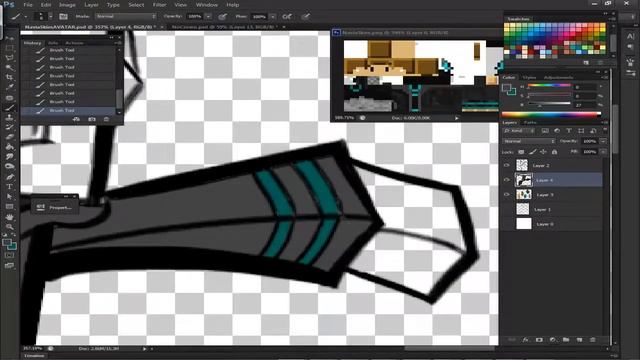Open the Image menu
This screenshot has width=640, height=360.
pyautogui.click(x=67, y=5)
